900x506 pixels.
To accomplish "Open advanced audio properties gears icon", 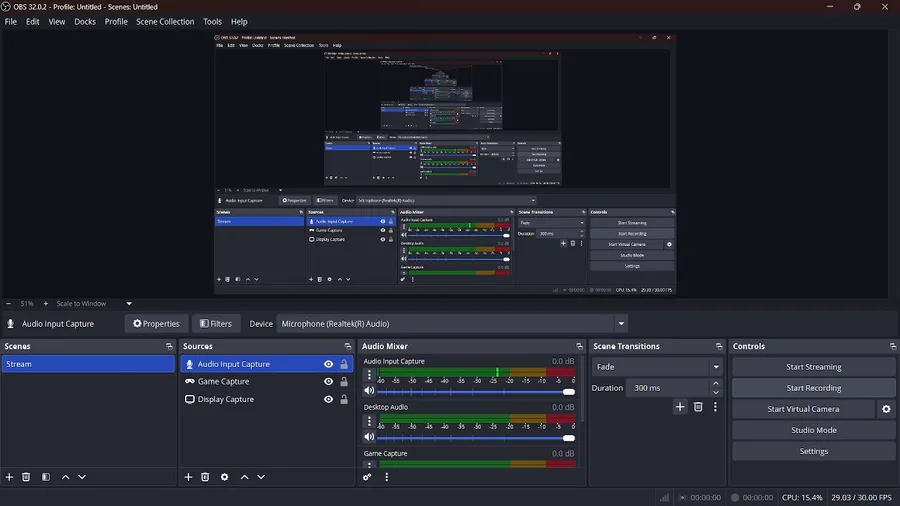I will click(367, 477).
